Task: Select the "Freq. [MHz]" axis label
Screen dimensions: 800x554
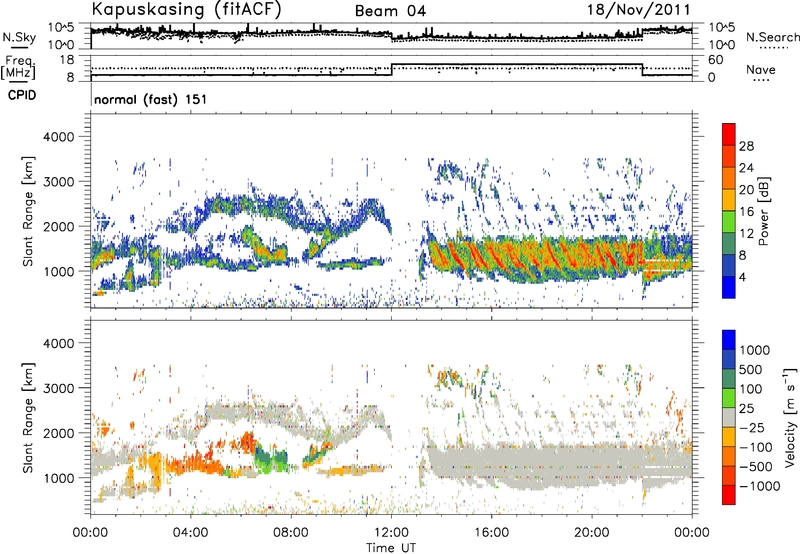Action: [19, 67]
